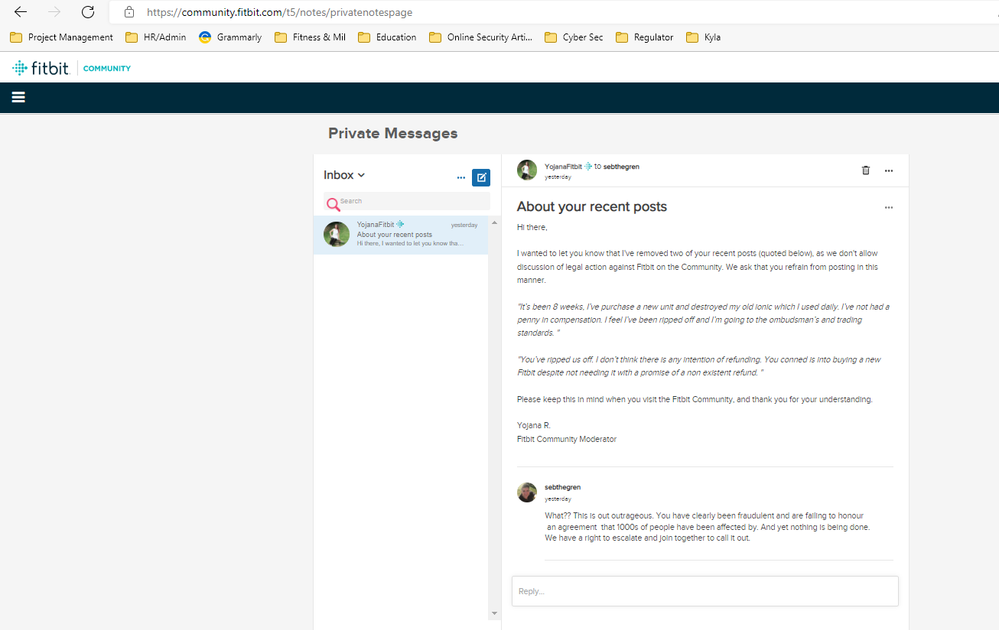Viewport: 999px width, 630px height.
Task: Open ellipsis options beside message title
Action: pos(889,208)
